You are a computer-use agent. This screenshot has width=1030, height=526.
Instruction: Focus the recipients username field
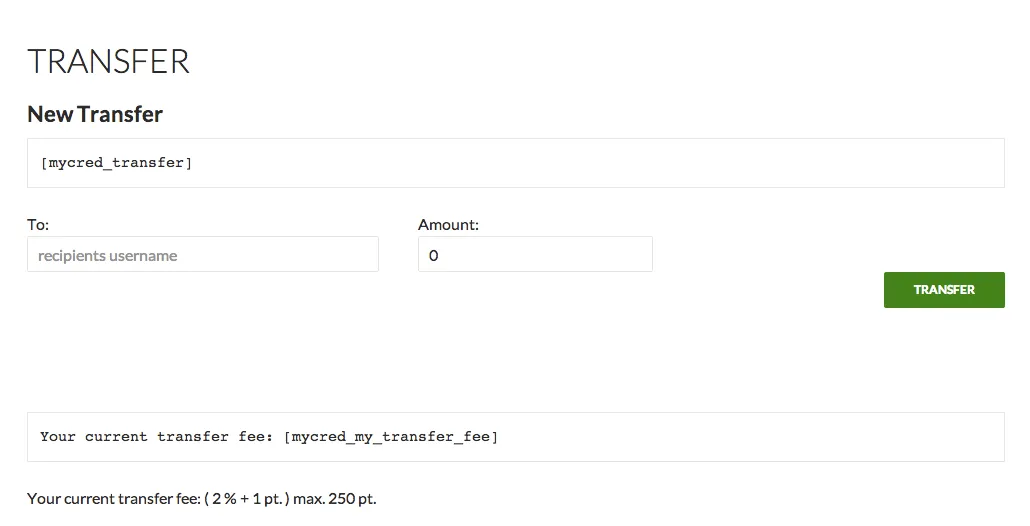pyautogui.click(x=202, y=255)
